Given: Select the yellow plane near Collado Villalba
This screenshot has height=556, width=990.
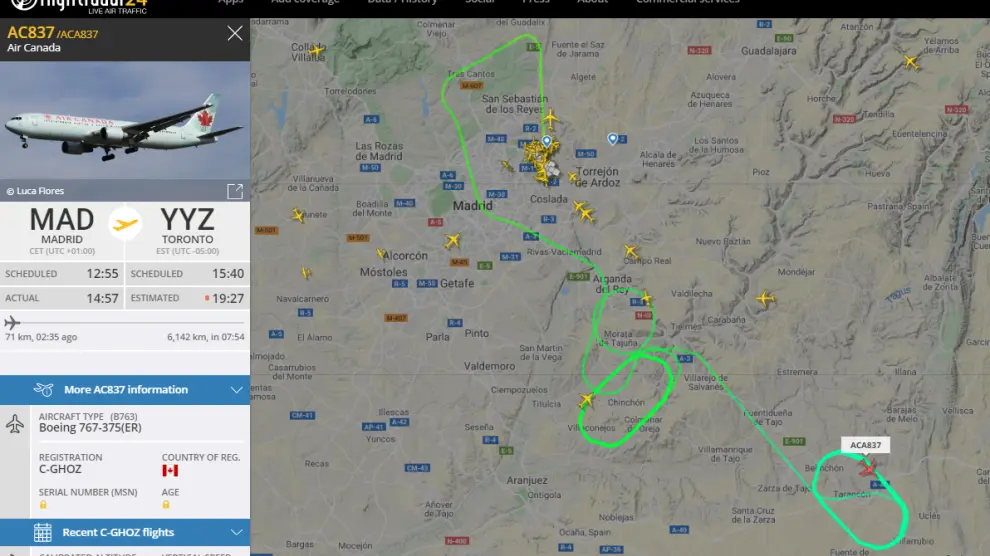Looking at the screenshot, I should click(x=317, y=50).
